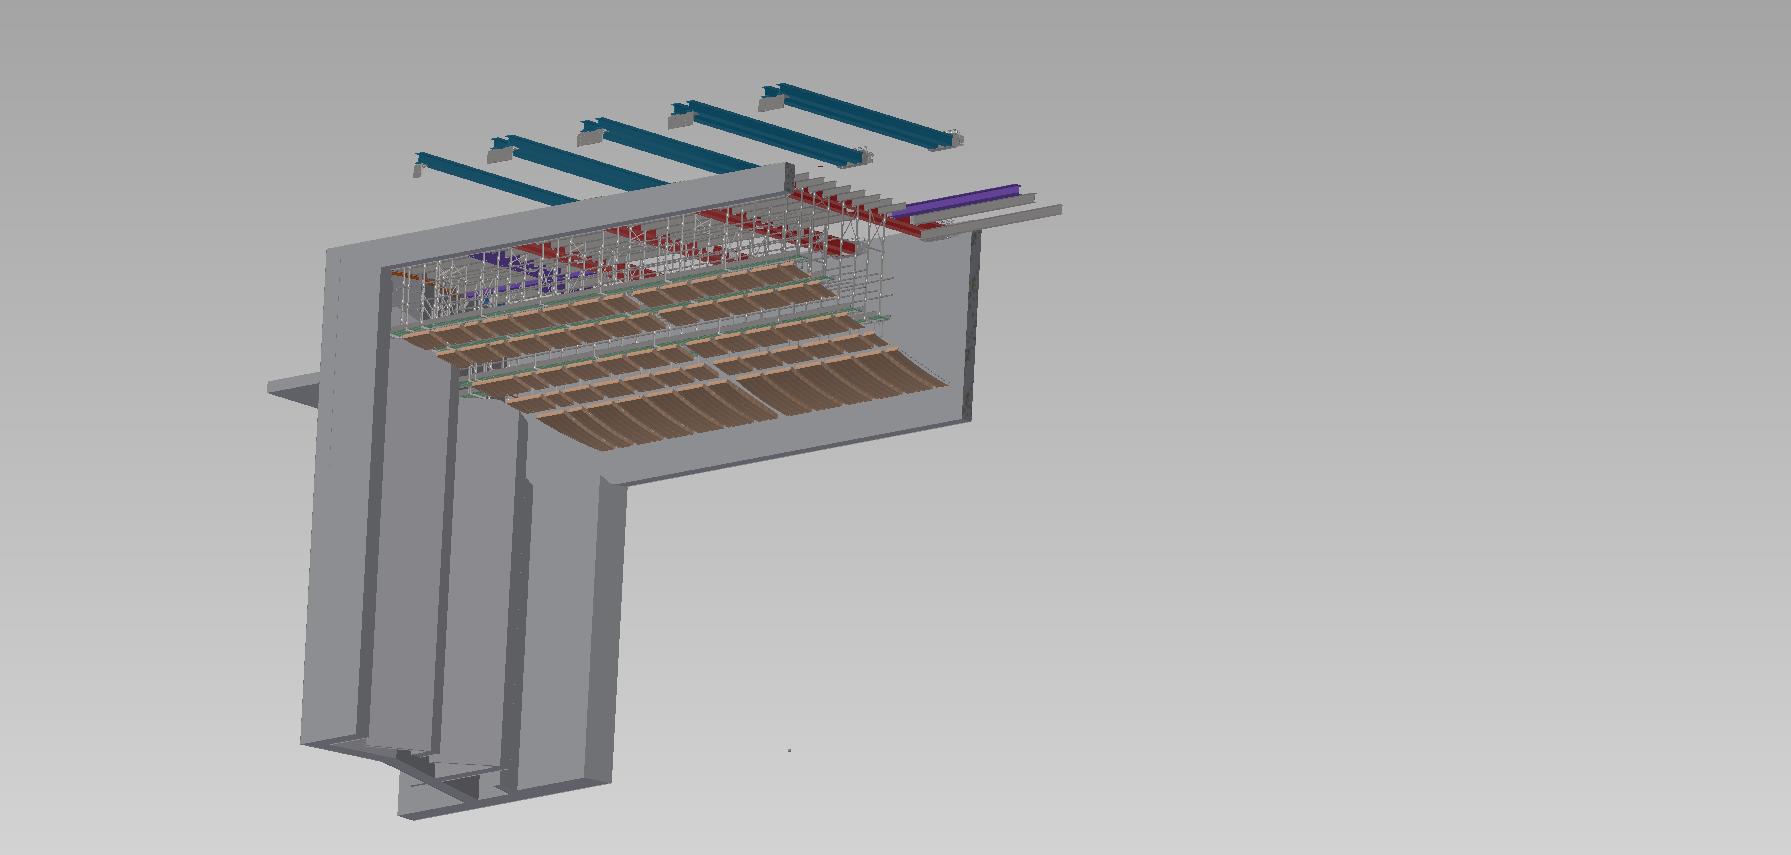Select the purple beam at top right

[x=955, y=200]
